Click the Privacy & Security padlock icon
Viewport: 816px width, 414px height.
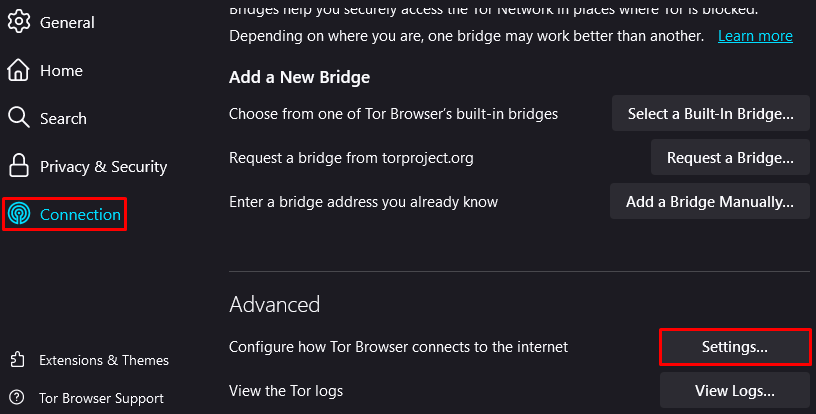point(19,166)
